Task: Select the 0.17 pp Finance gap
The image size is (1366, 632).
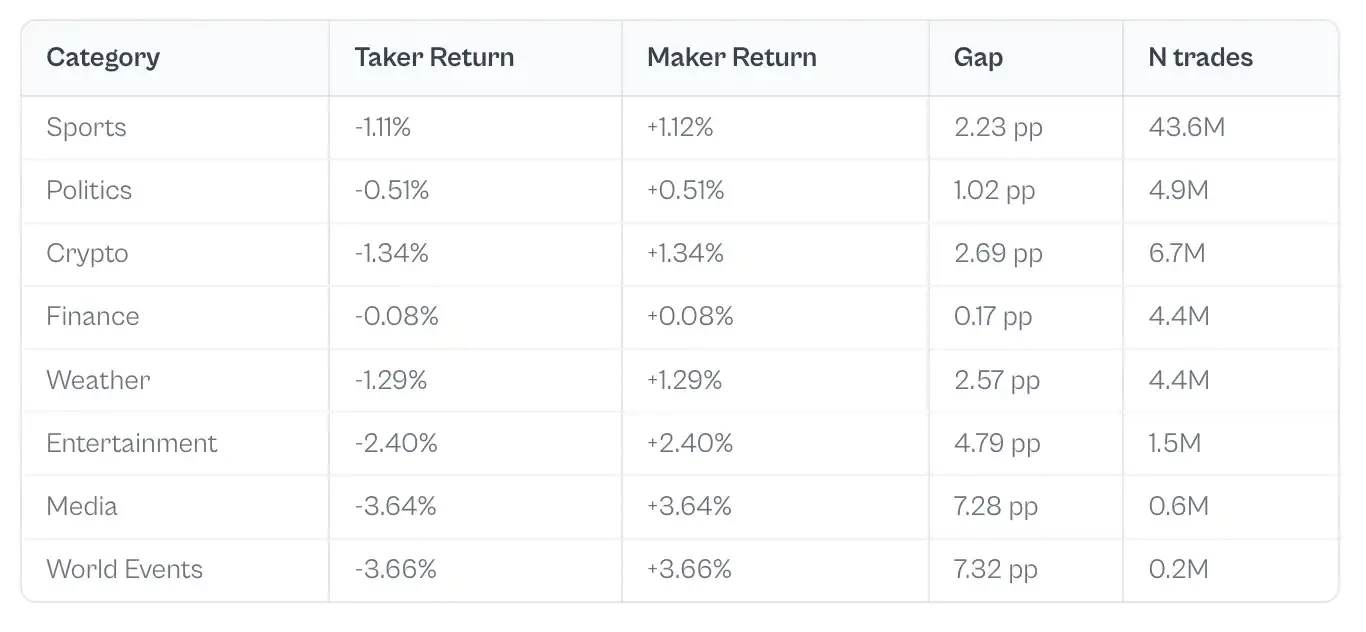Action: point(993,316)
